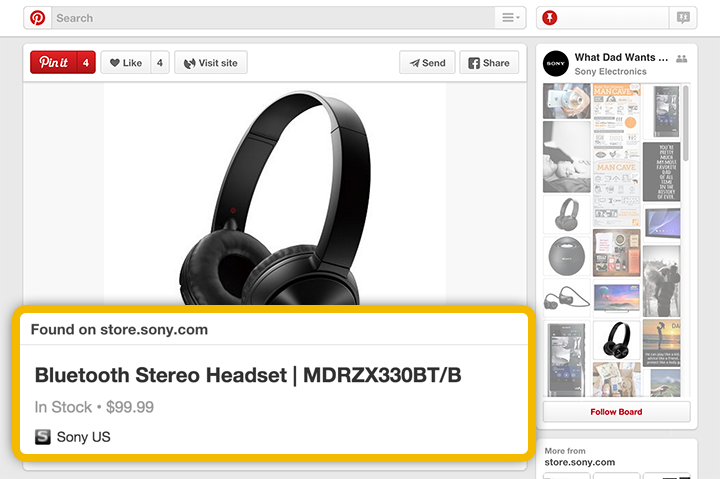720x479 pixels.
Task: Click the like count 4
Action: click(x=160, y=62)
